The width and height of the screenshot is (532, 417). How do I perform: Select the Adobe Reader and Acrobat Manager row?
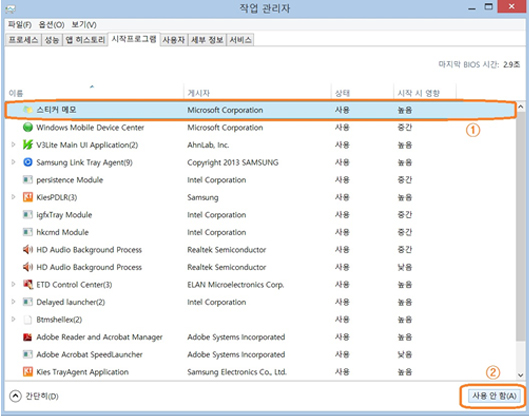click(260, 337)
